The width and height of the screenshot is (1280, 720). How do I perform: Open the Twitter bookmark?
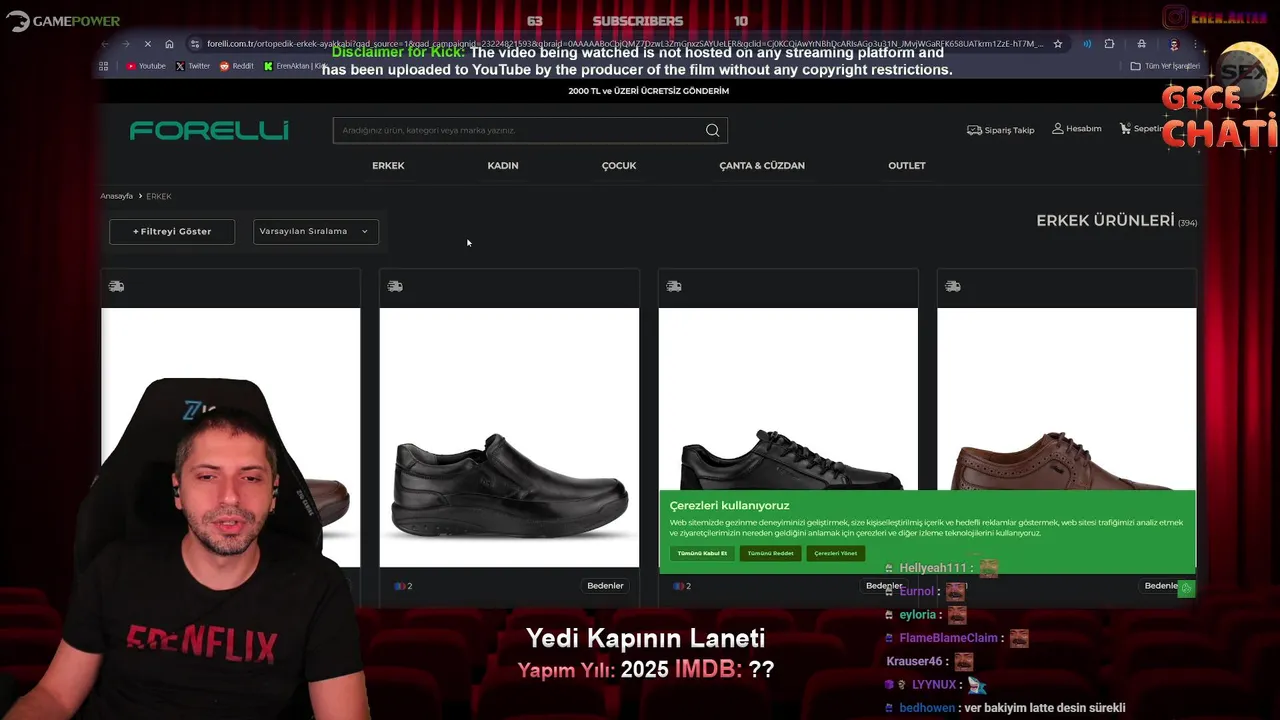[193, 66]
